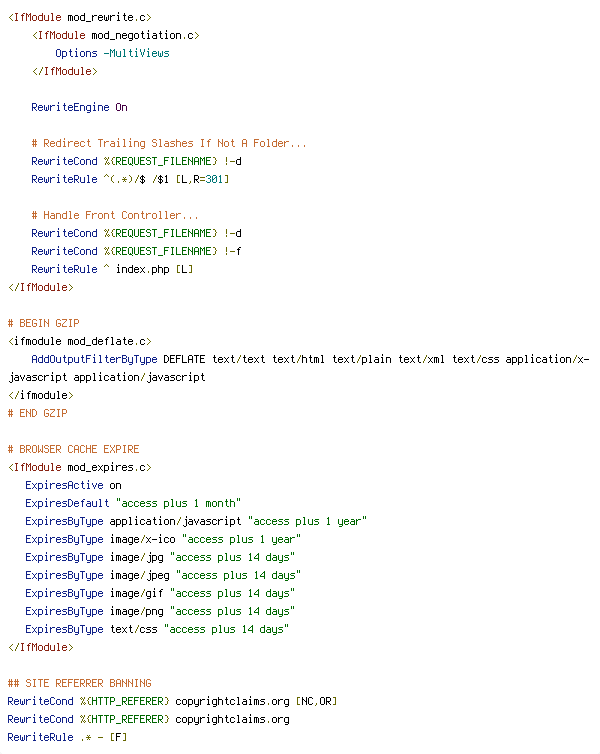Image resolution: width=600 pixels, height=754 pixels.
Task: Click the ExpiresDefault access plus 1 month string
Action: click(x=178, y=503)
